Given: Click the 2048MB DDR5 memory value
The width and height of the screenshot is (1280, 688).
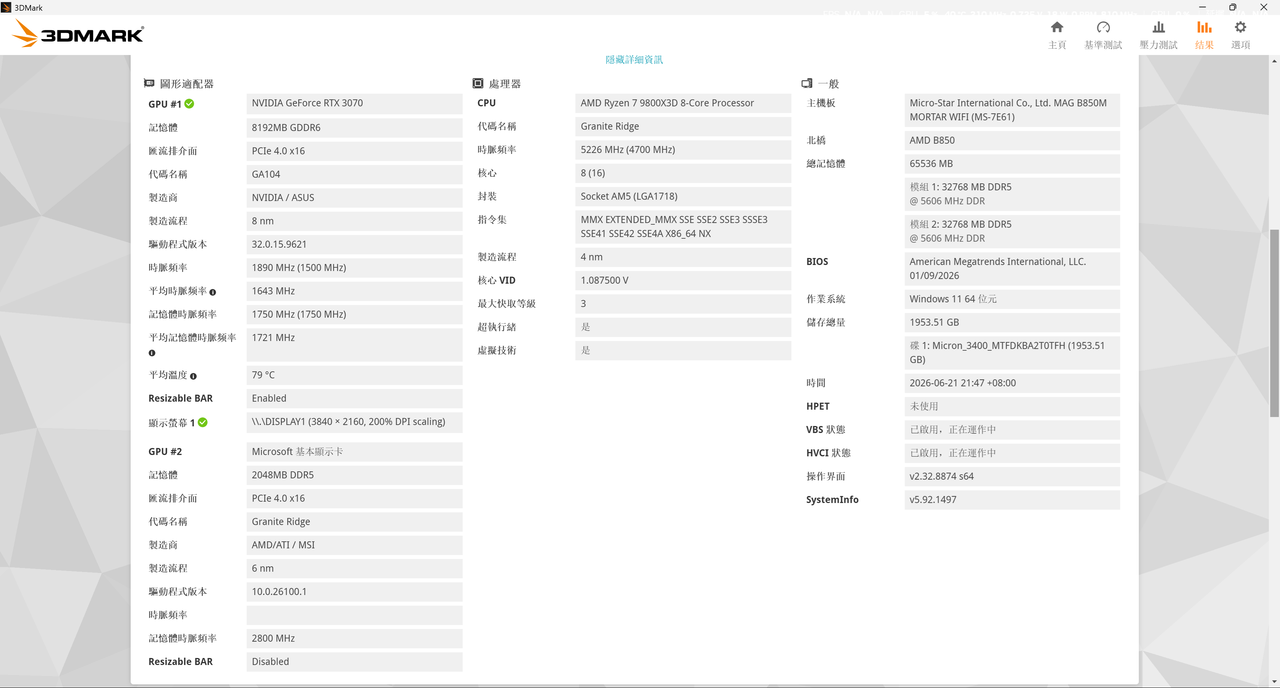Looking at the screenshot, I should [354, 475].
